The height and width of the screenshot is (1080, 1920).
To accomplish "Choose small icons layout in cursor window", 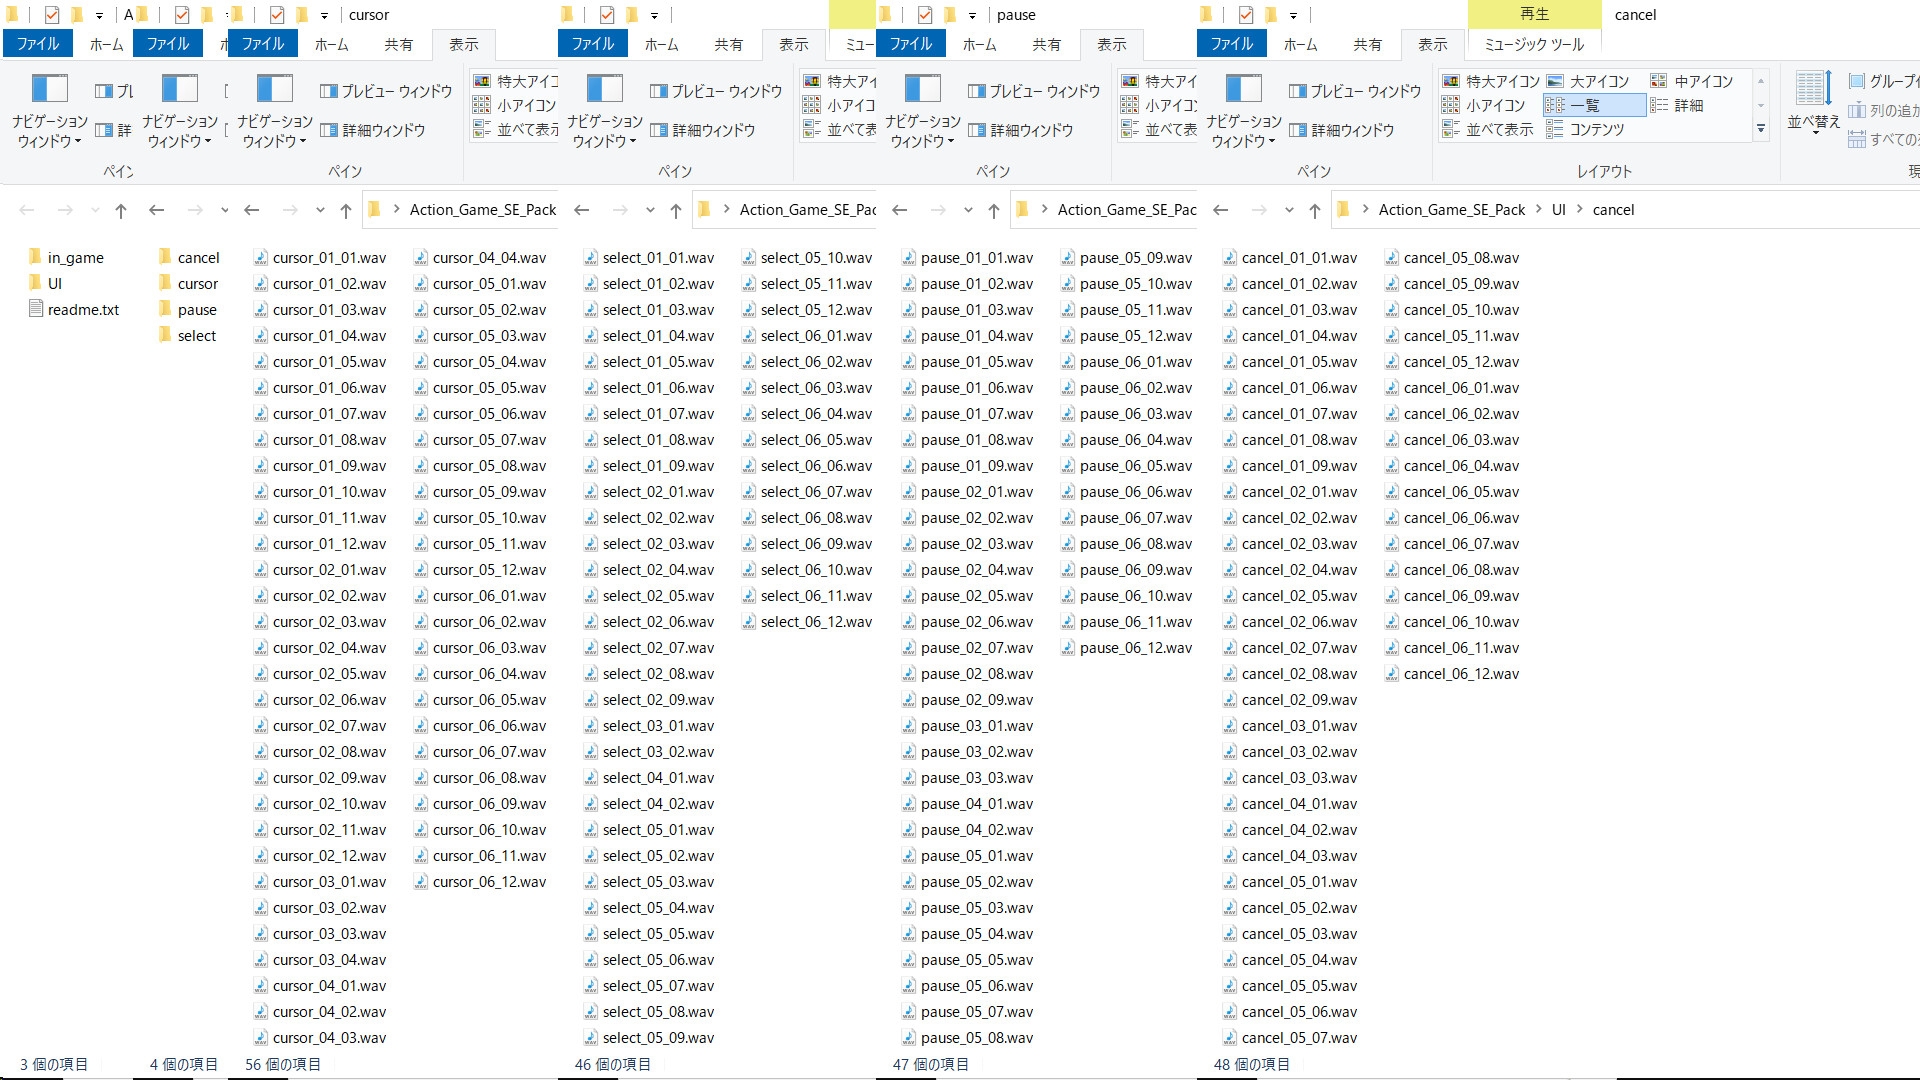I will pyautogui.click(x=514, y=105).
